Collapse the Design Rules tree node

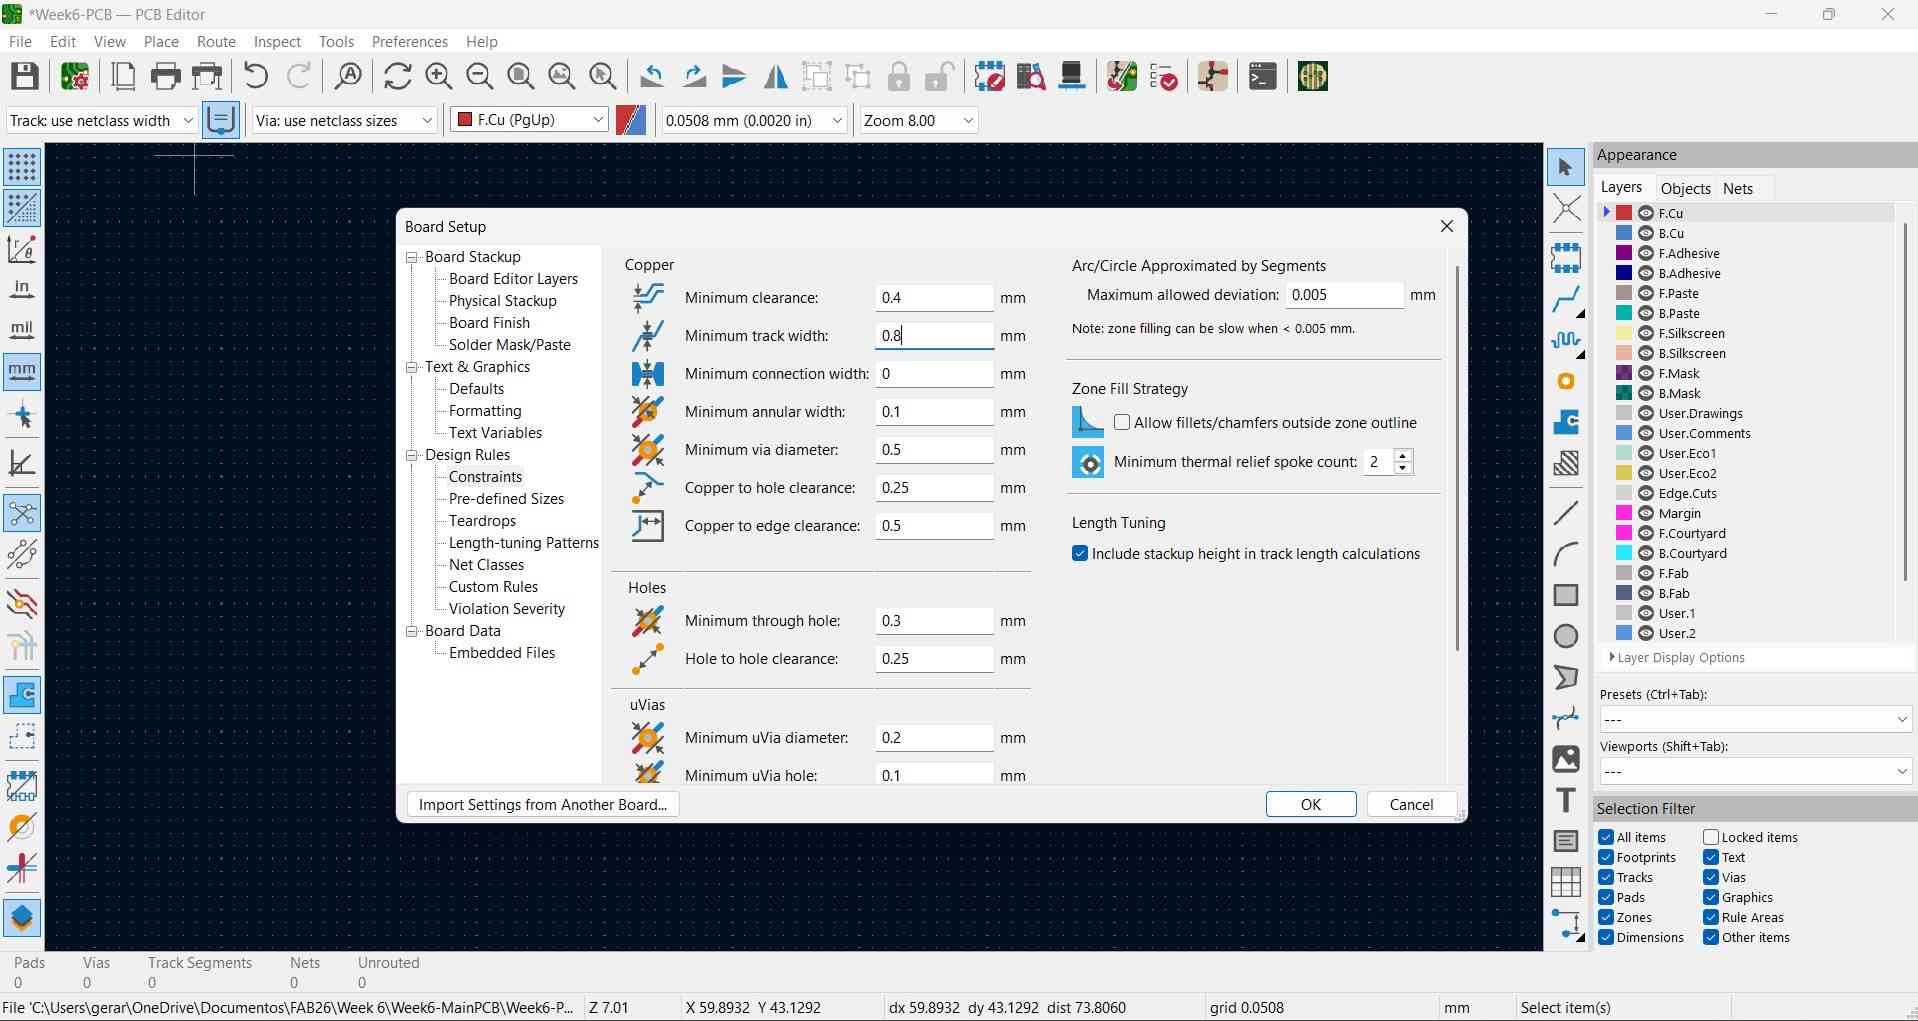pos(411,455)
